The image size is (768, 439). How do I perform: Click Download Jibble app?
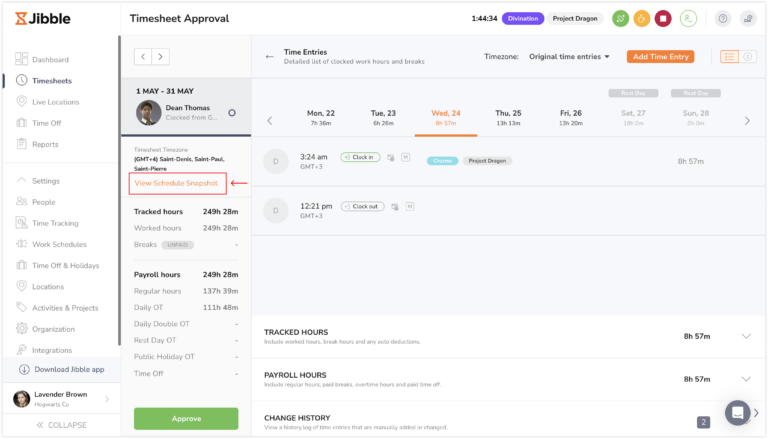(x=62, y=369)
